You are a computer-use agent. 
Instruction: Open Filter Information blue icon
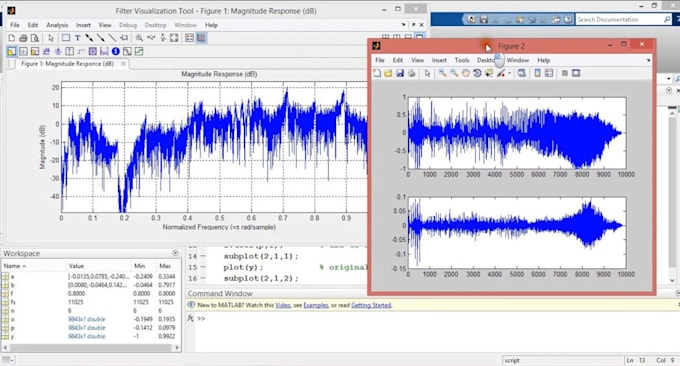tap(115, 52)
